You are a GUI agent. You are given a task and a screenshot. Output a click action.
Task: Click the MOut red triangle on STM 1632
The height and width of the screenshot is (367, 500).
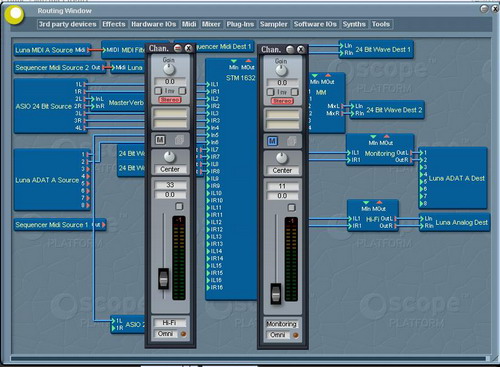pyautogui.click(x=248, y=61)
